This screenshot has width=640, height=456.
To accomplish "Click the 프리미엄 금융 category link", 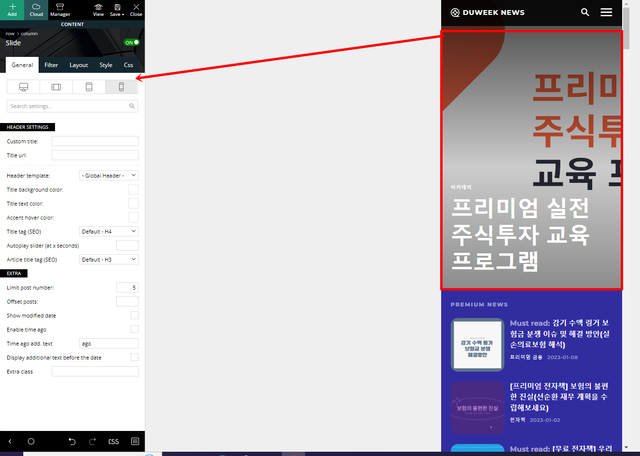I will coord(526,357).
